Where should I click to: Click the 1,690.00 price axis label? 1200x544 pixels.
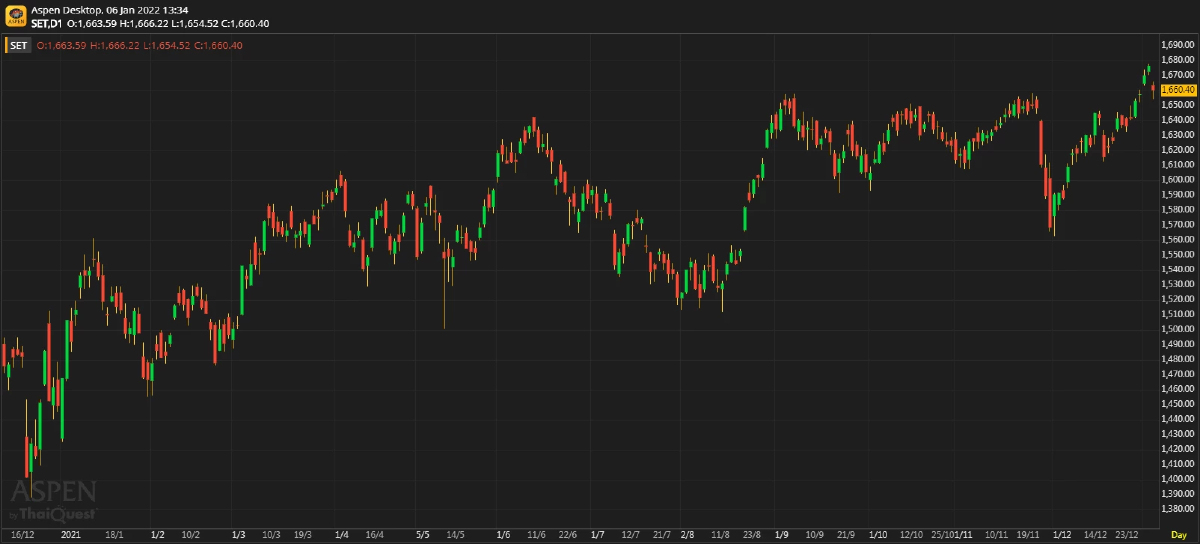(1179, 45)
